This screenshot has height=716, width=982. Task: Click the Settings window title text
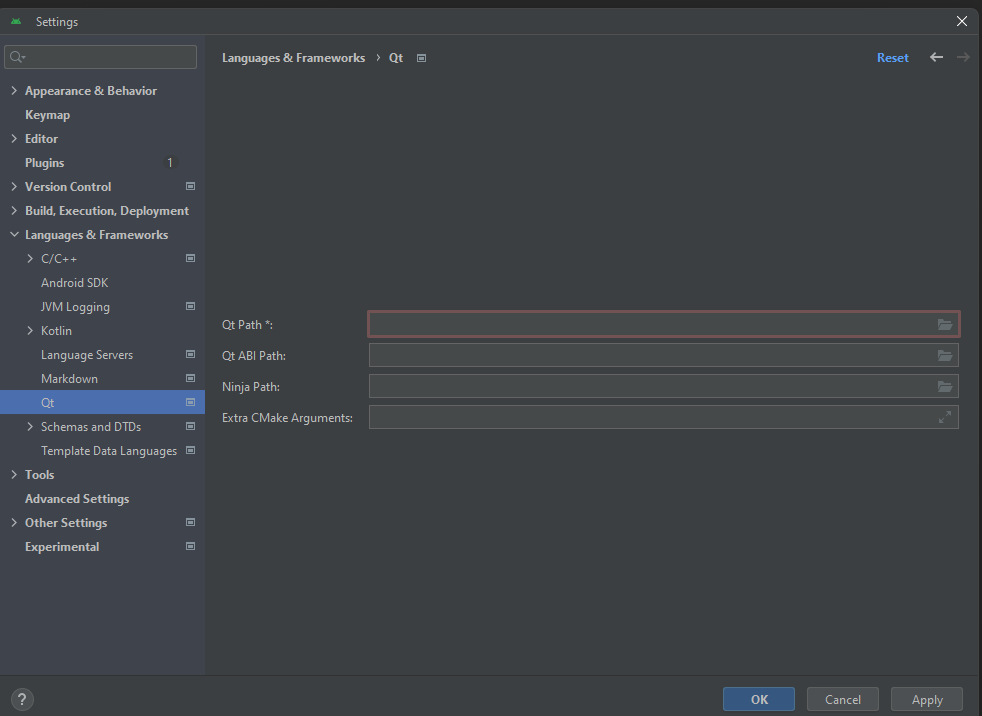[x=57, y=22]
